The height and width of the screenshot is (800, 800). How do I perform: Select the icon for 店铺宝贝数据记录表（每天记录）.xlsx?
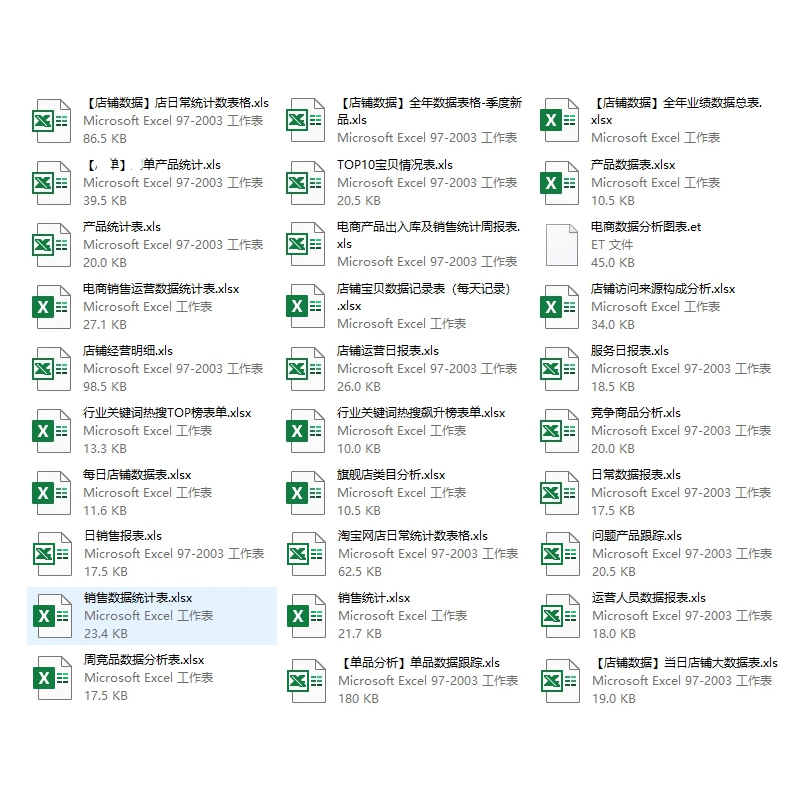pyautogui.click(x=306, y=306)
